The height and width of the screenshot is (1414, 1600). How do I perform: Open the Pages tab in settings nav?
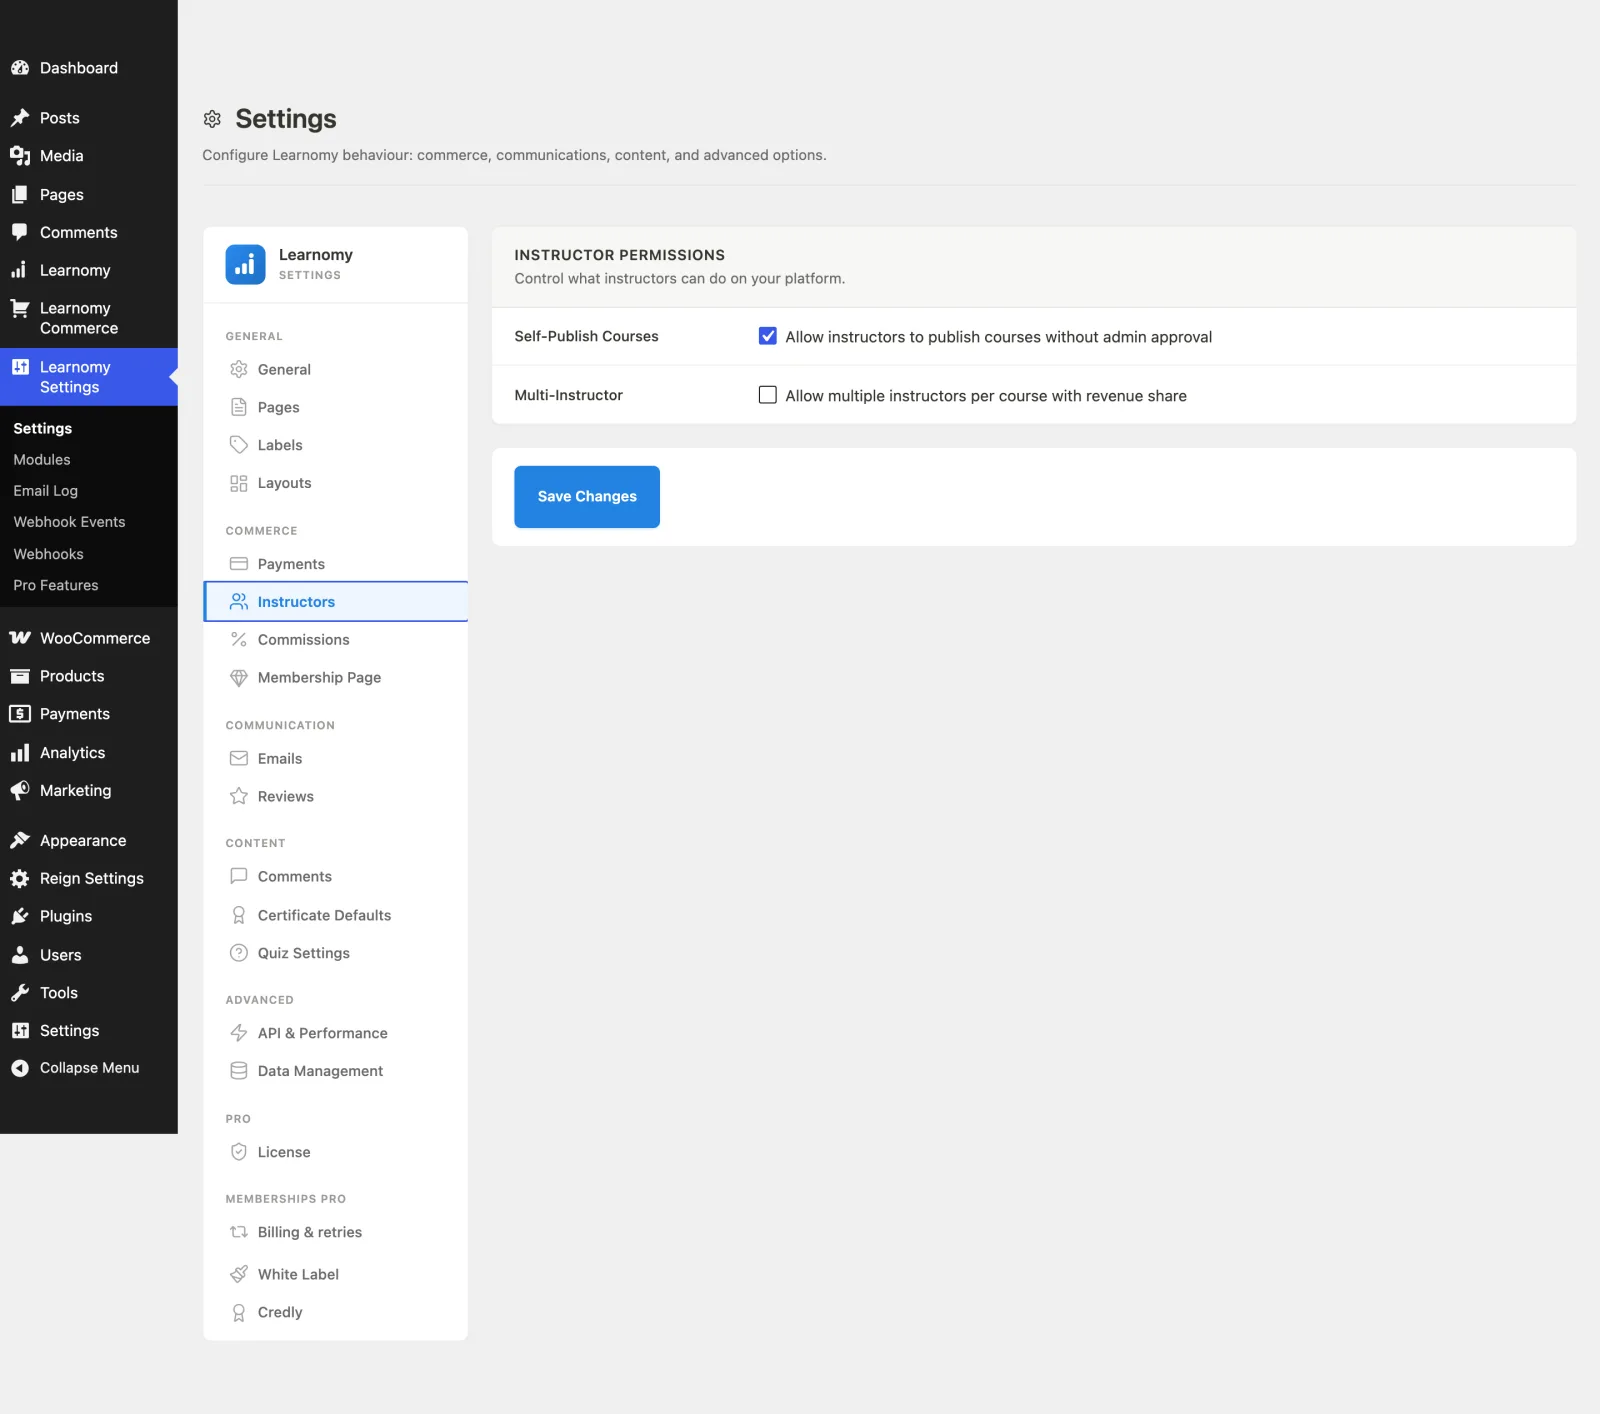coord(335,407)
